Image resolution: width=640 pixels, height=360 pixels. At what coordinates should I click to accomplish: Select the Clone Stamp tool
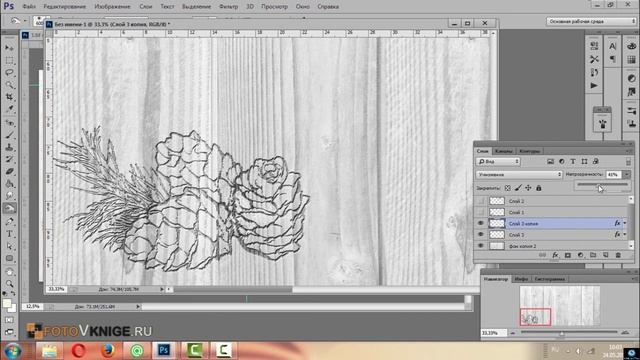pos(9,147)
